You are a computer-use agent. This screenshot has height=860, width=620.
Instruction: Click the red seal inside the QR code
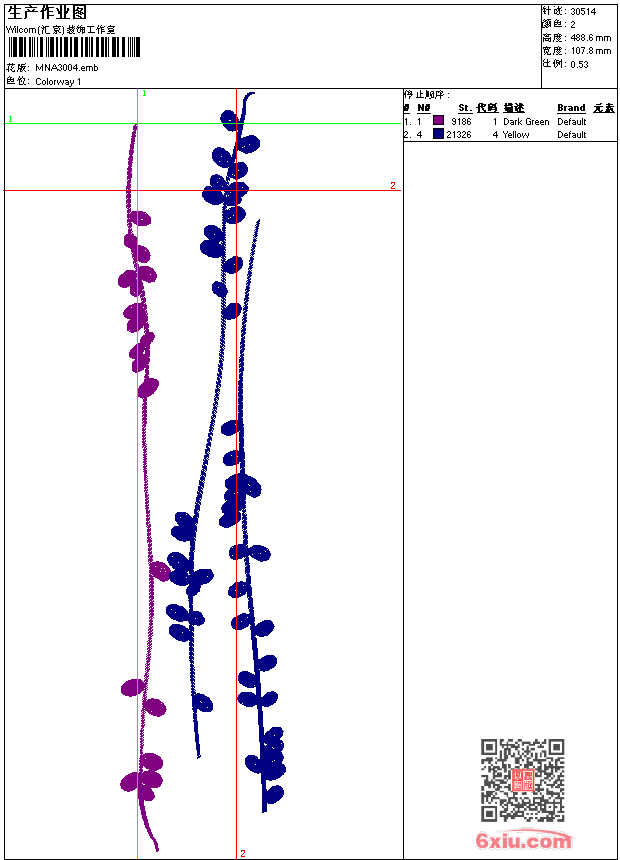pyautogui.click(x=522, y=780)
